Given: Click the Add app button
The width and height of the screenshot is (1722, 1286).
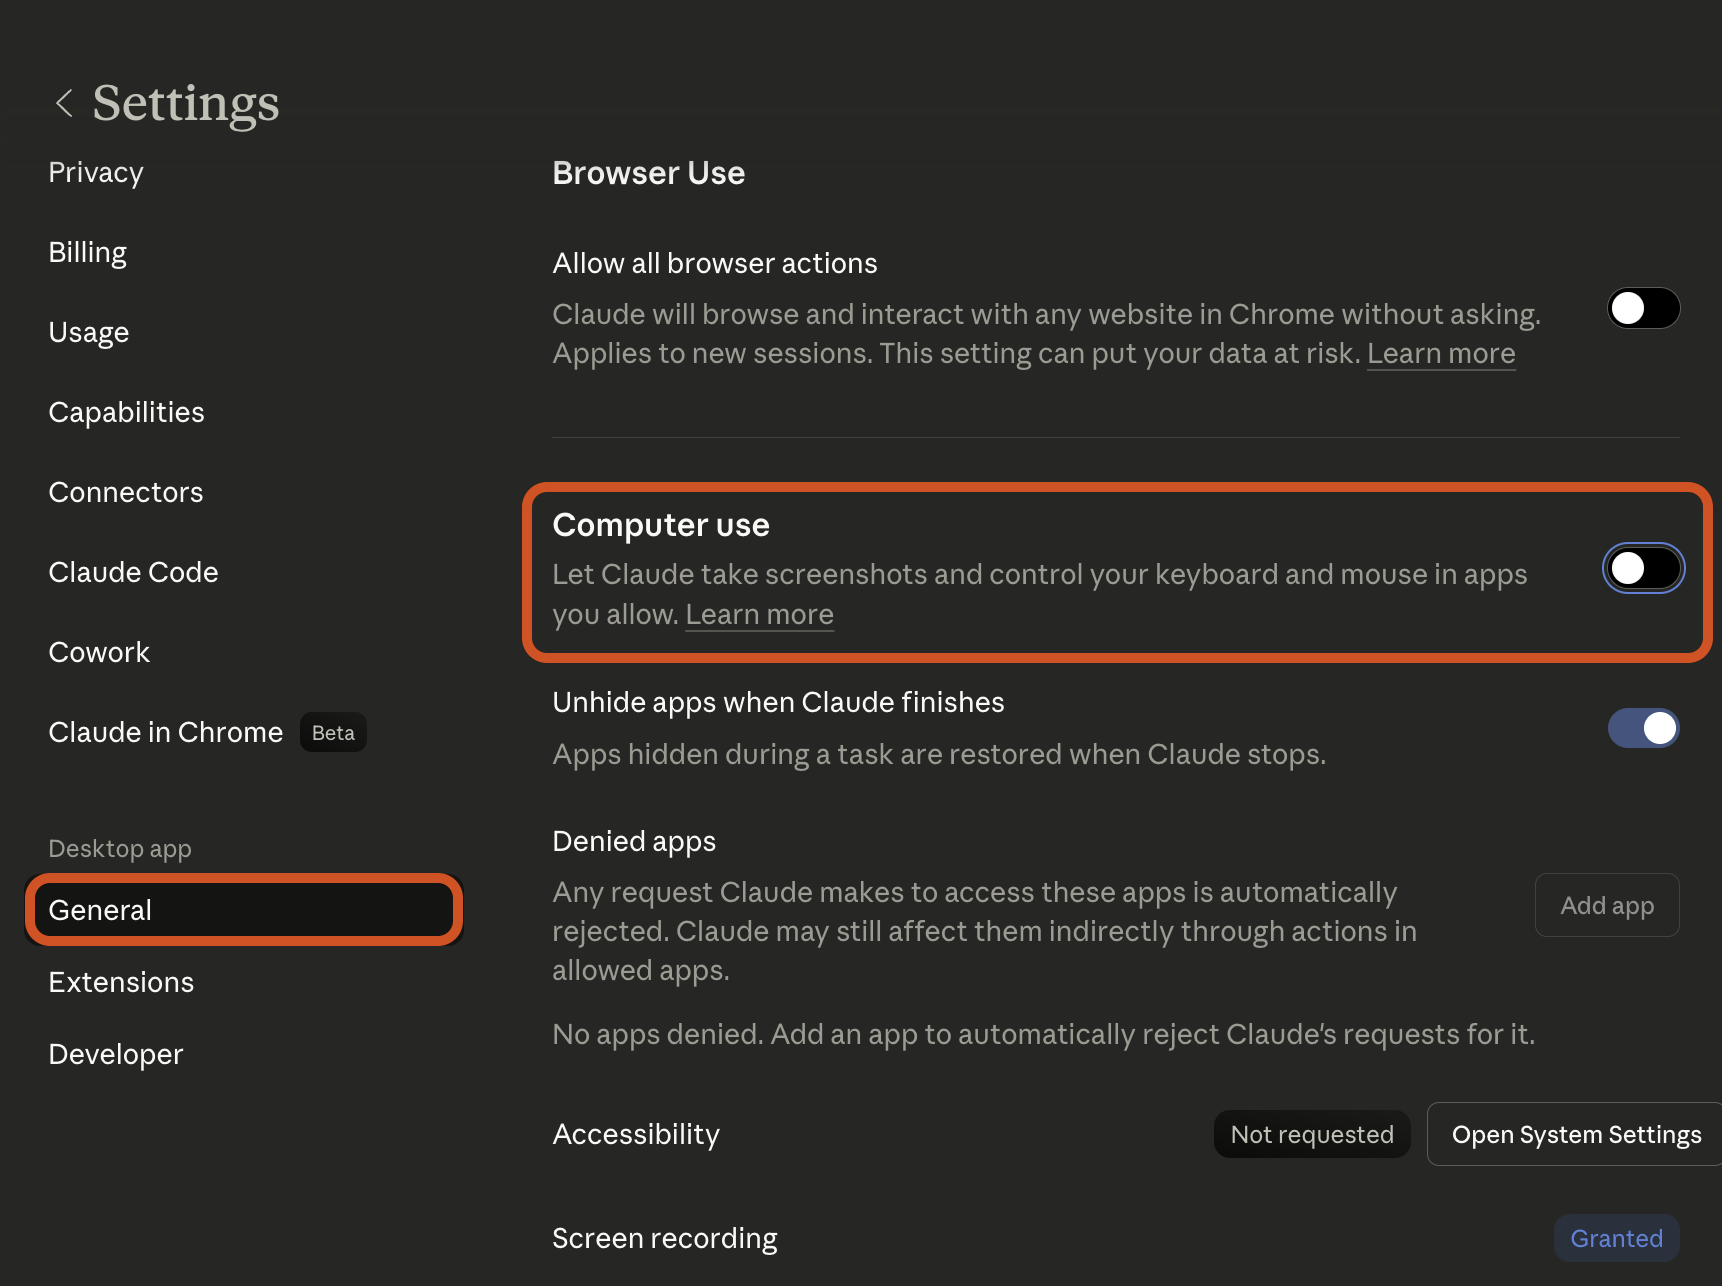Looking at the screenshot, I should [1606, 906].
